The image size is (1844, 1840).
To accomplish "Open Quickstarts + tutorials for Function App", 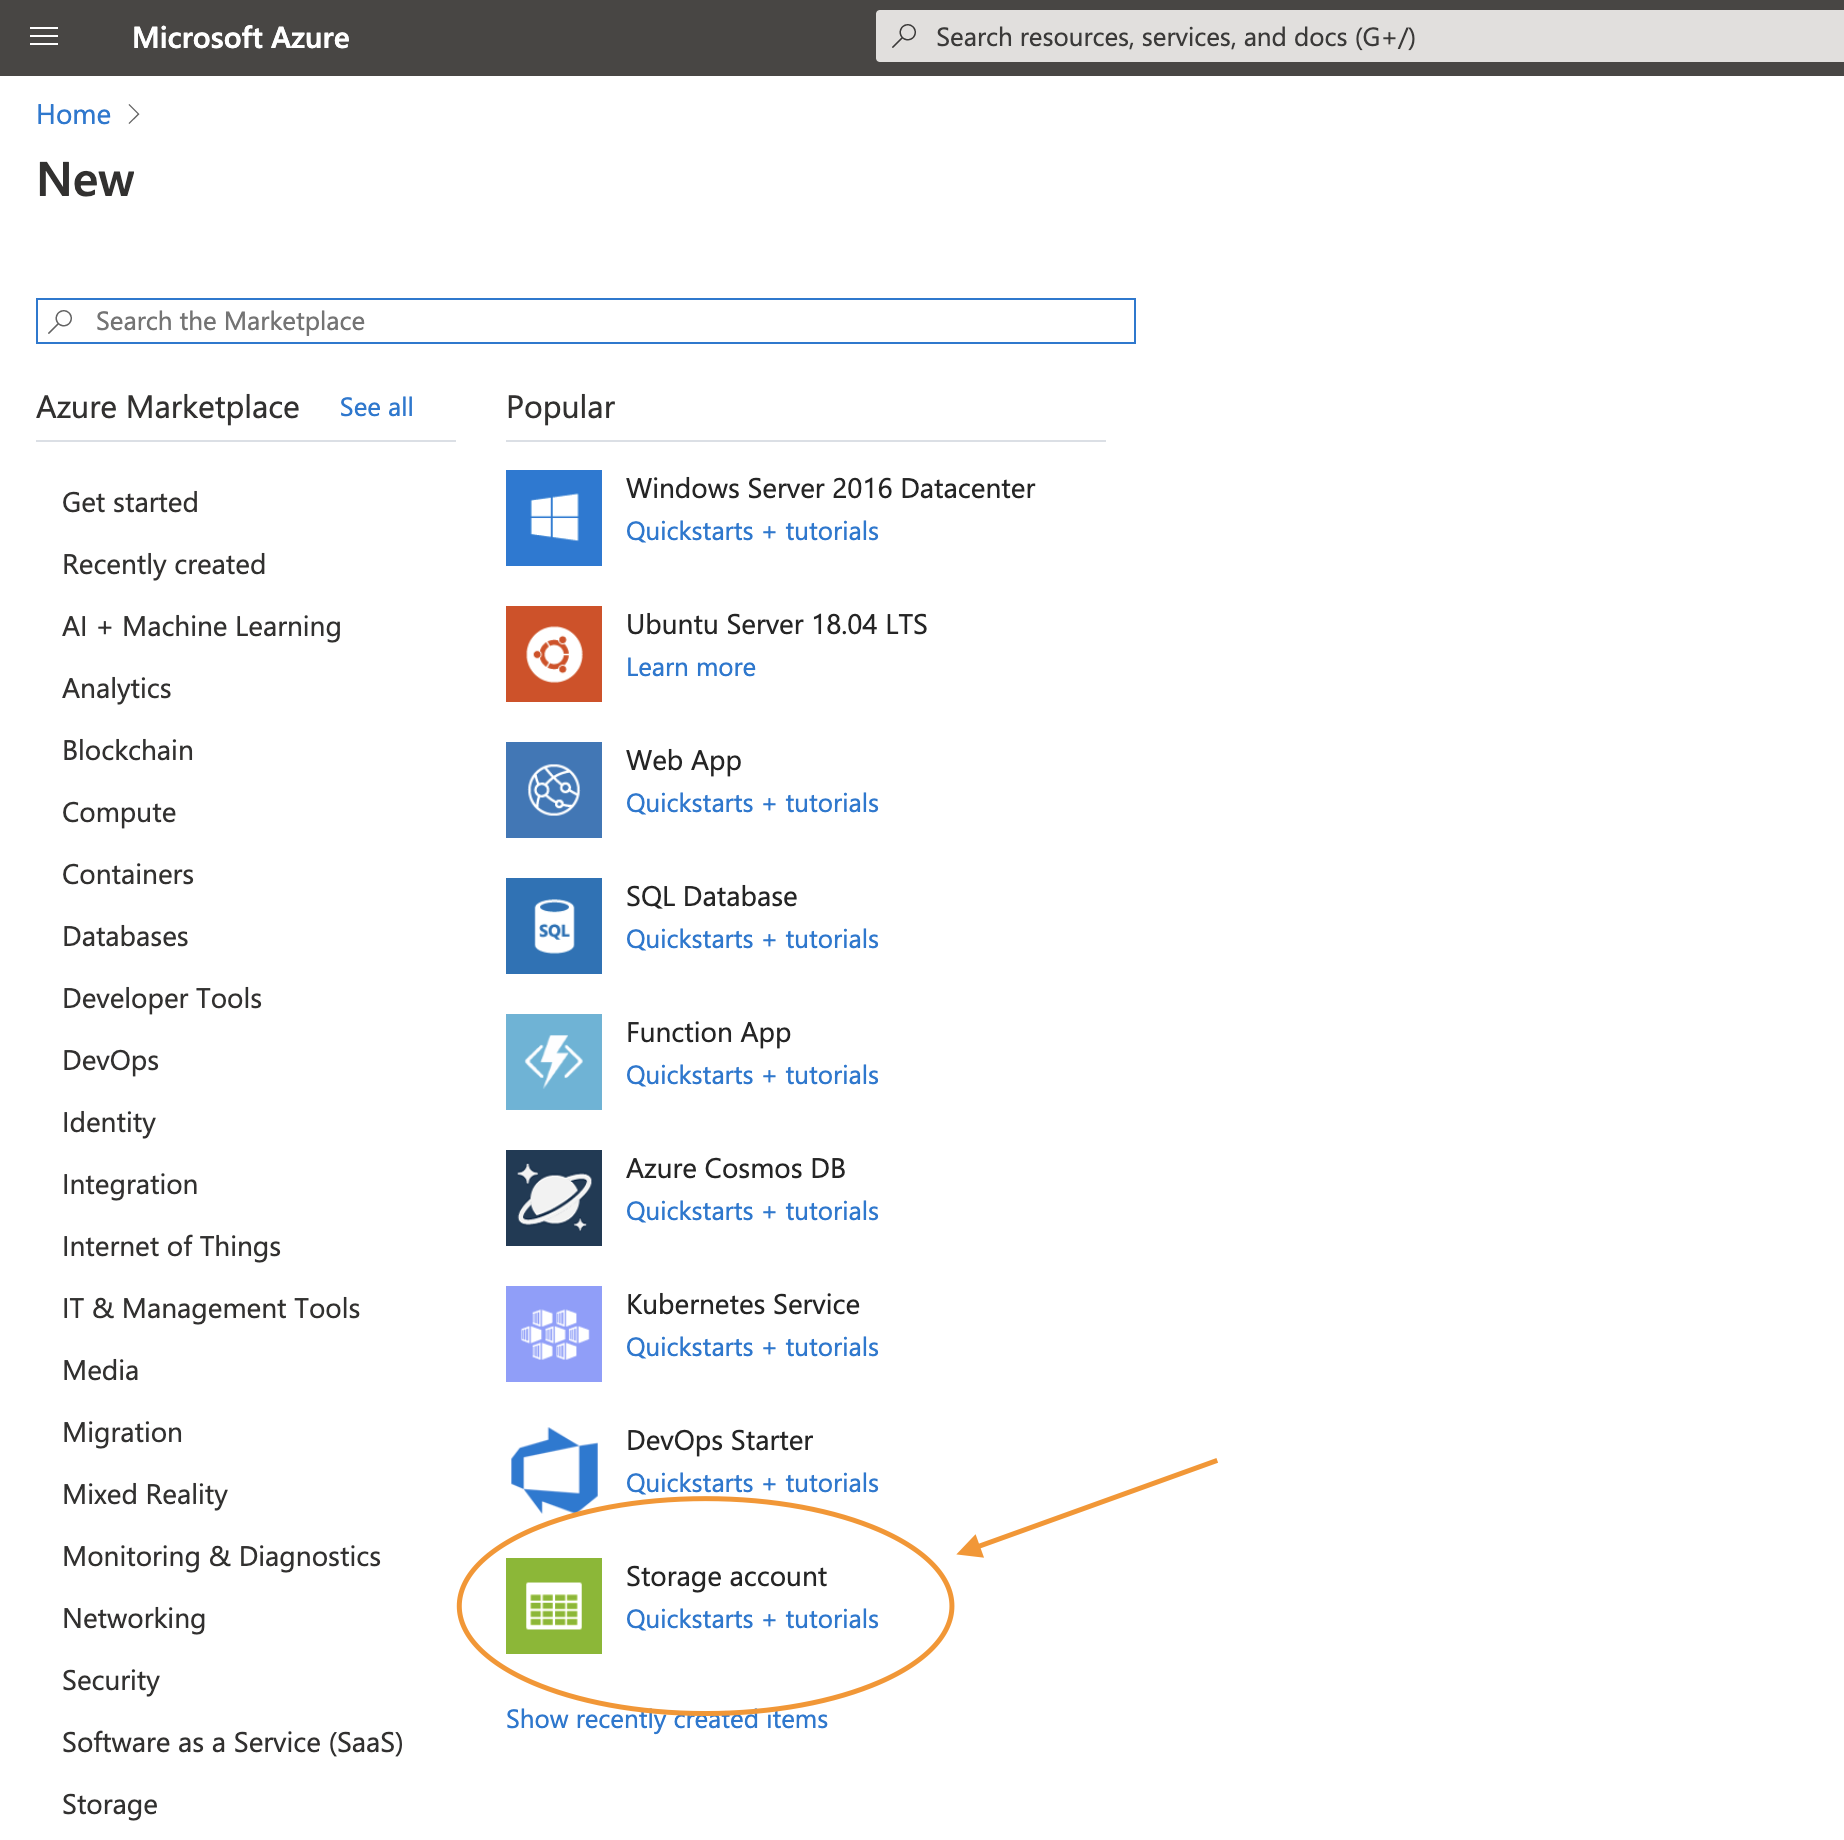I will [752, 1075].
